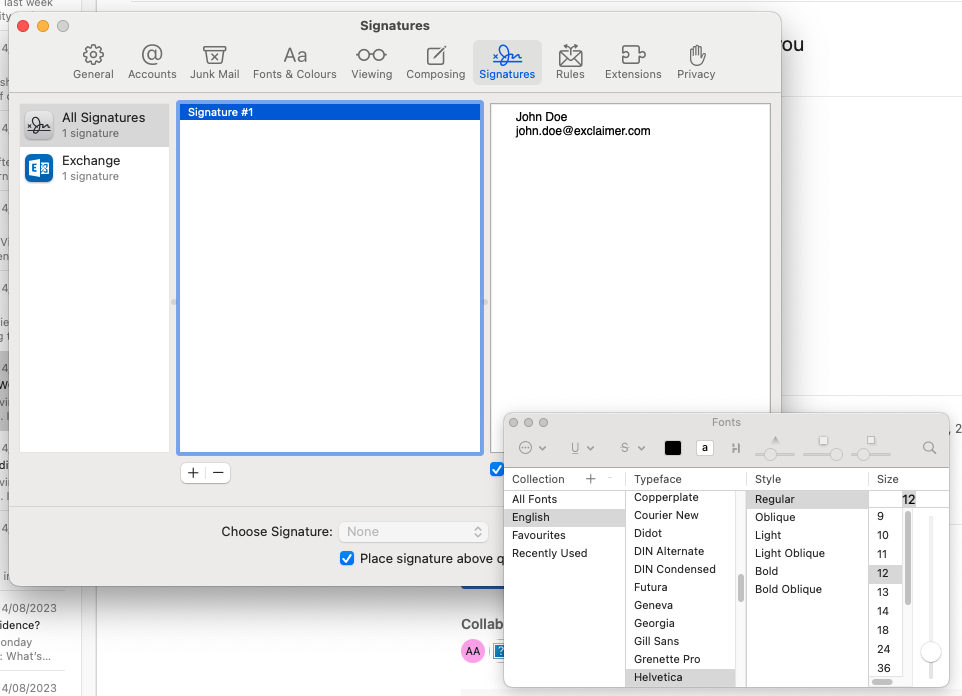The height and width of the screenshot is (696, 962).
Task: Open General preferences pane
Action: 93,61
